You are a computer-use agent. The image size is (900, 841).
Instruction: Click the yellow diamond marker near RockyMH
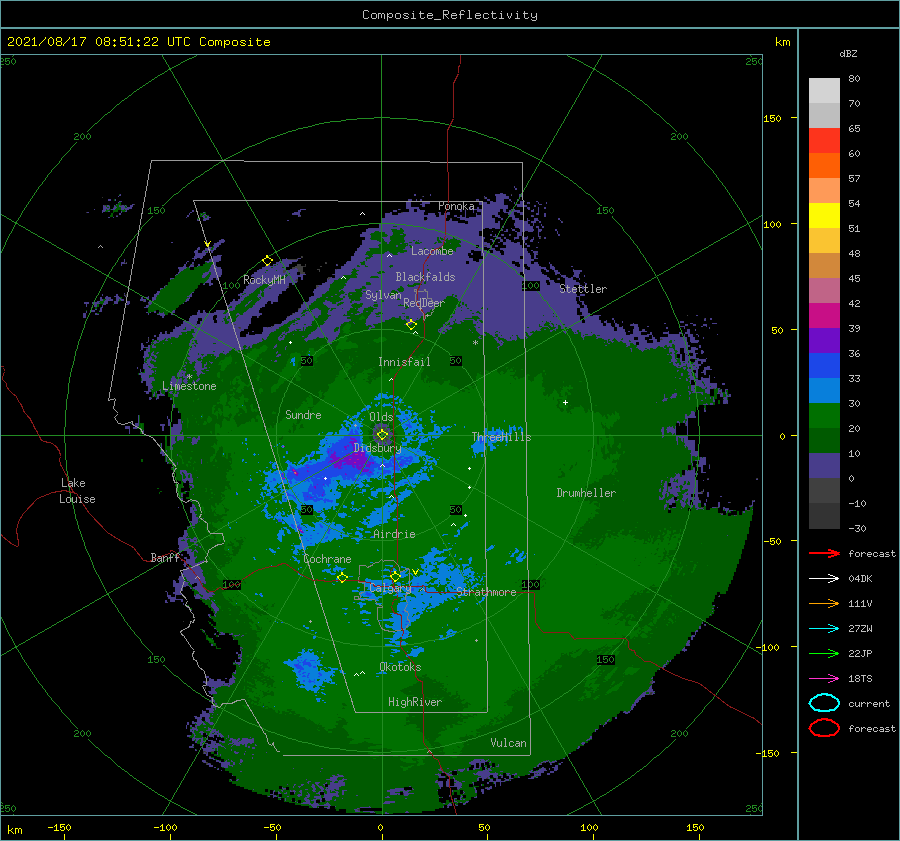pyautogui.click(x=267, y=261)
